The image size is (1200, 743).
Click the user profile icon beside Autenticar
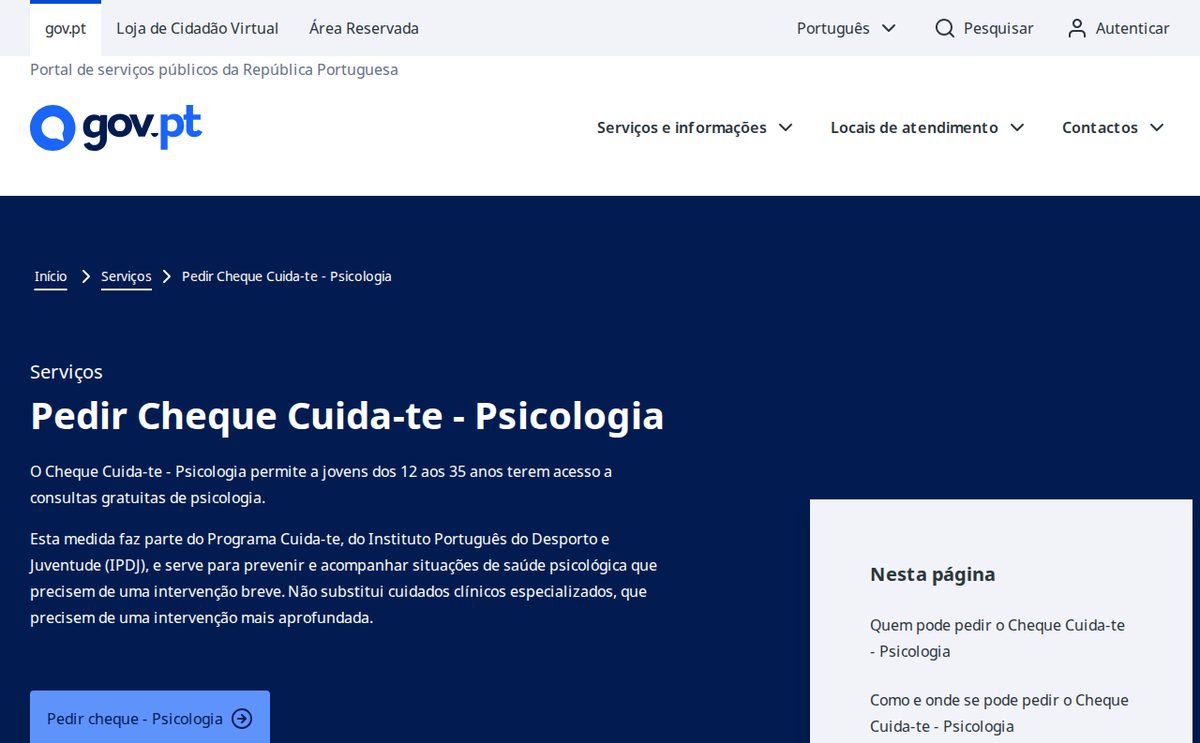tap(1077, 28)
